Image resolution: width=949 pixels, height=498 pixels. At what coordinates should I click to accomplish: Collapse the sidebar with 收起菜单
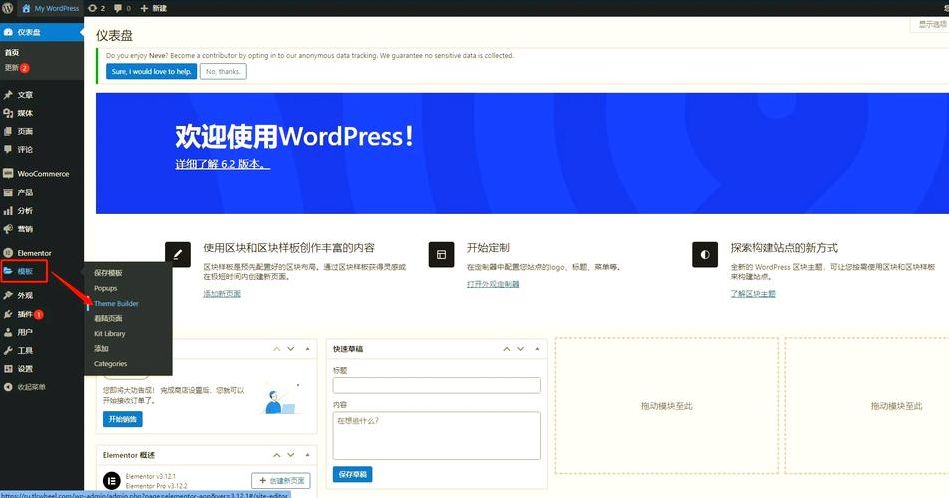click(42, 387)
